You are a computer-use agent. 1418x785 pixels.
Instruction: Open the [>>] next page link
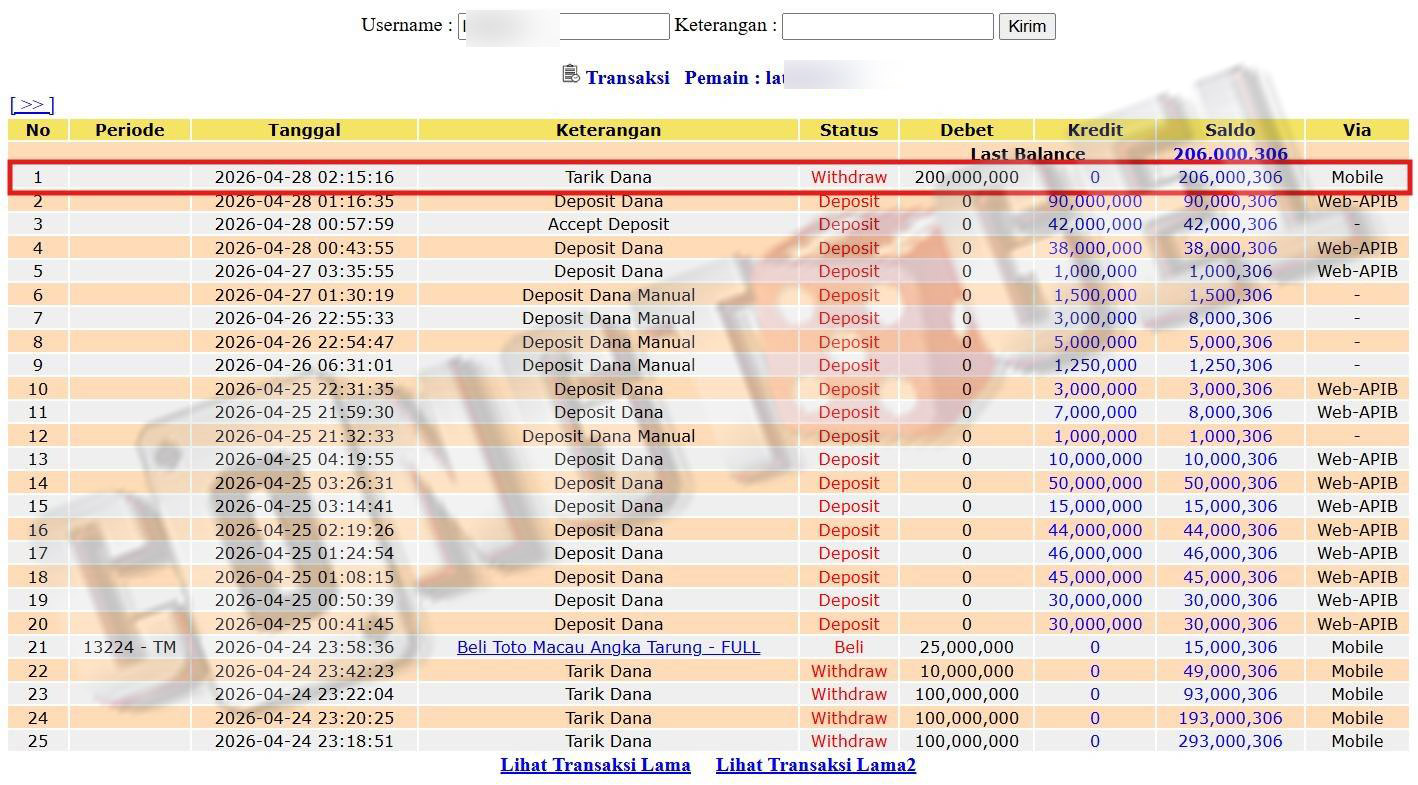[x=32, y=104]
